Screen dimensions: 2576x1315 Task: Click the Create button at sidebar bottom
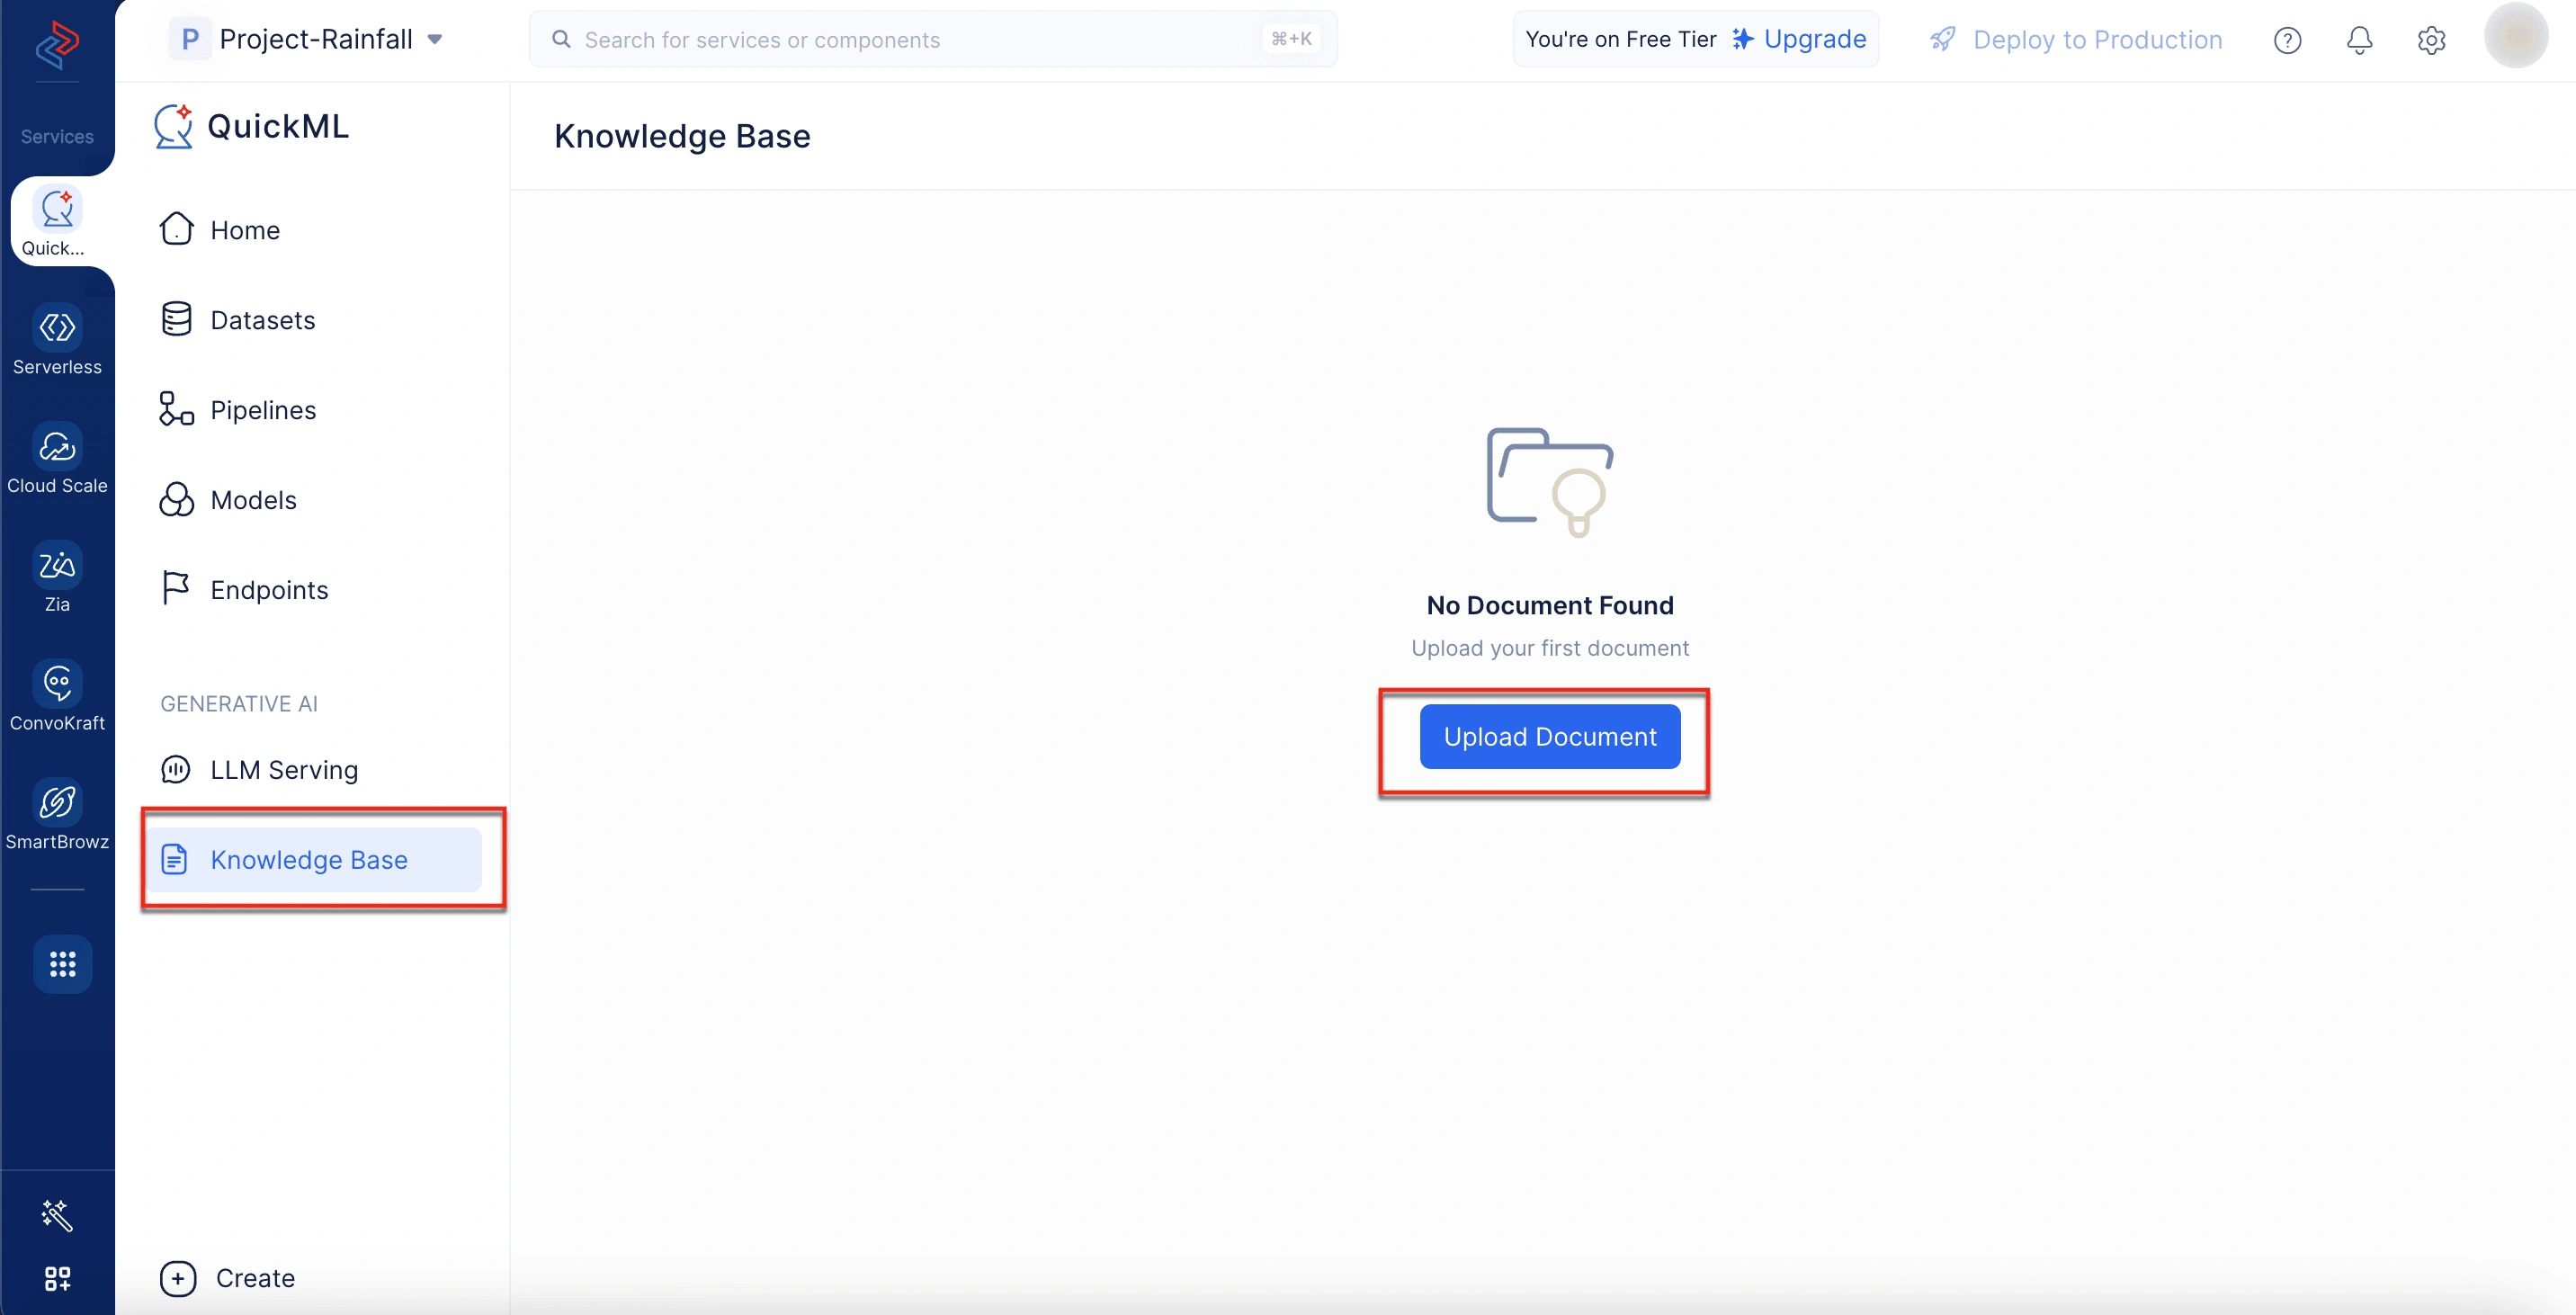click(228, 1278)
